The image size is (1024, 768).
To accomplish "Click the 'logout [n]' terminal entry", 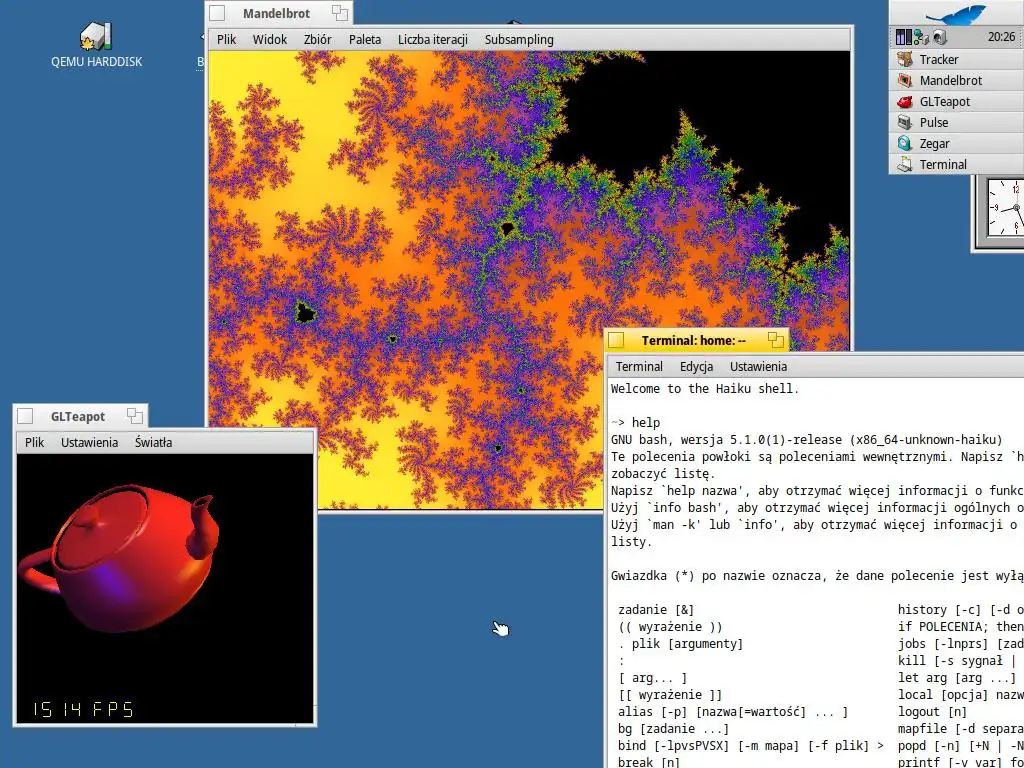I will (x=932, y=712).
